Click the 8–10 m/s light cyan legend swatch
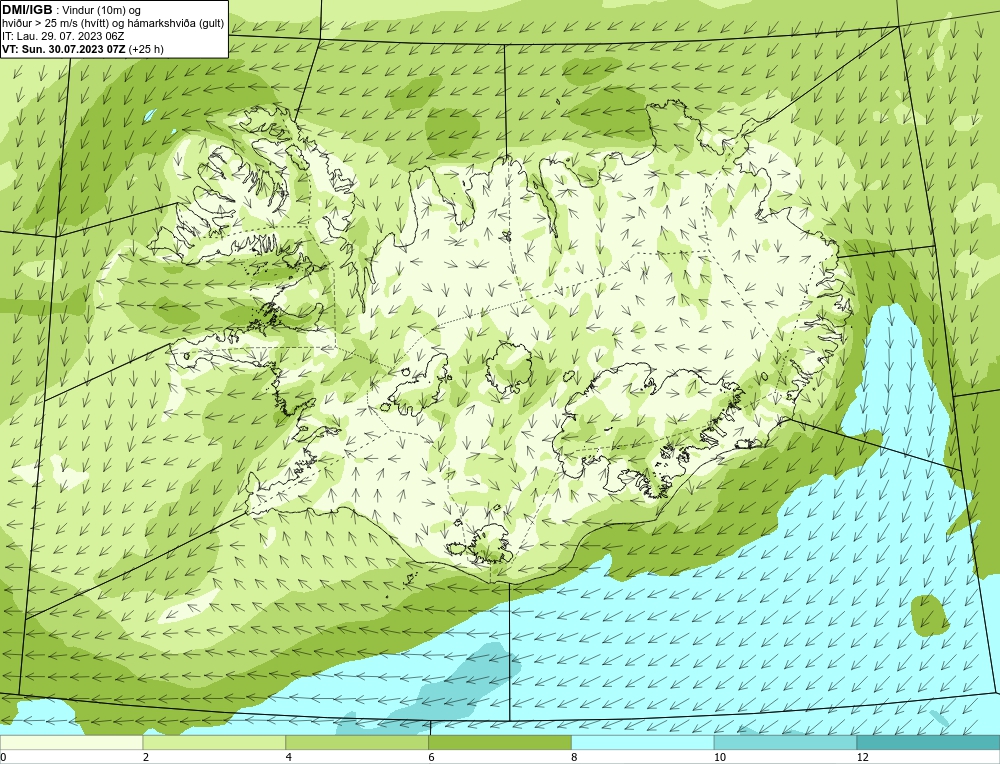 tap(643, 742)
